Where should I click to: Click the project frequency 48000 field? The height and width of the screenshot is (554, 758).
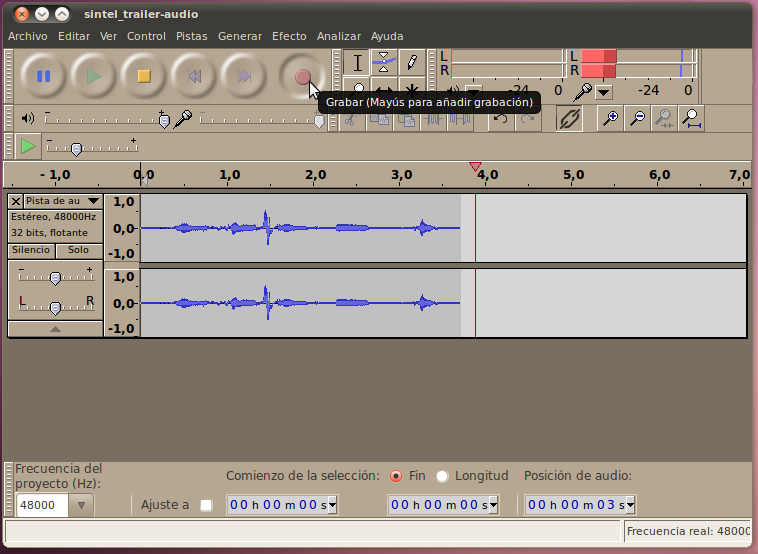(43, 506)
